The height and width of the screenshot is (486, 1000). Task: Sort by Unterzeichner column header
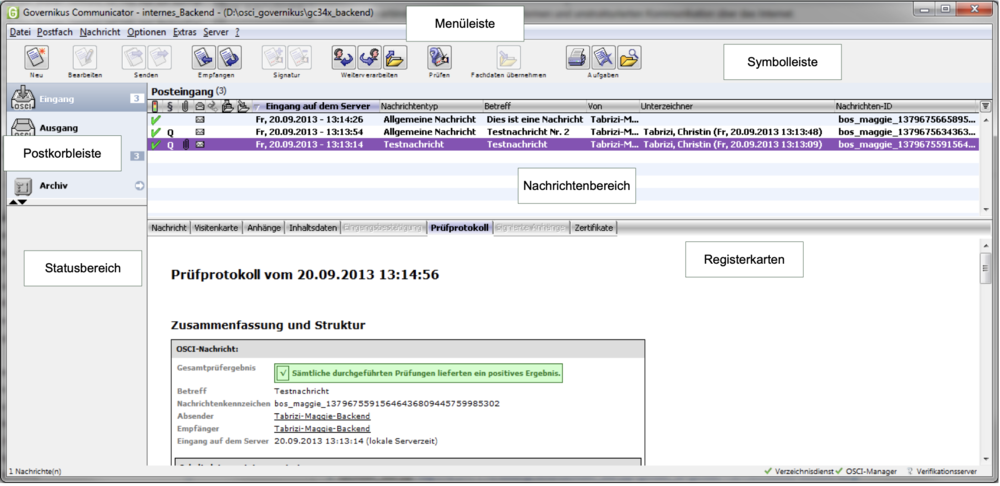point(736,106)
